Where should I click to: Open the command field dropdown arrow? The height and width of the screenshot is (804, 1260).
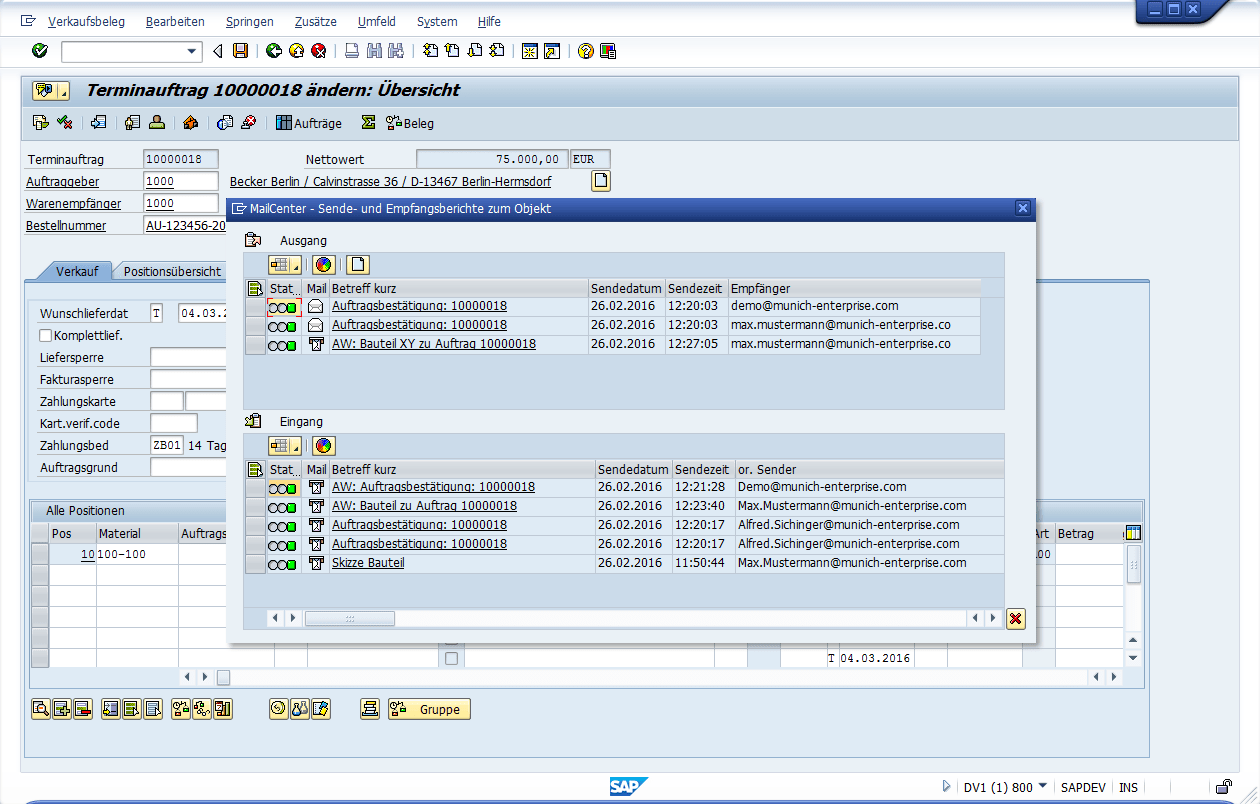pyautogui.click(x=193, y=51)
